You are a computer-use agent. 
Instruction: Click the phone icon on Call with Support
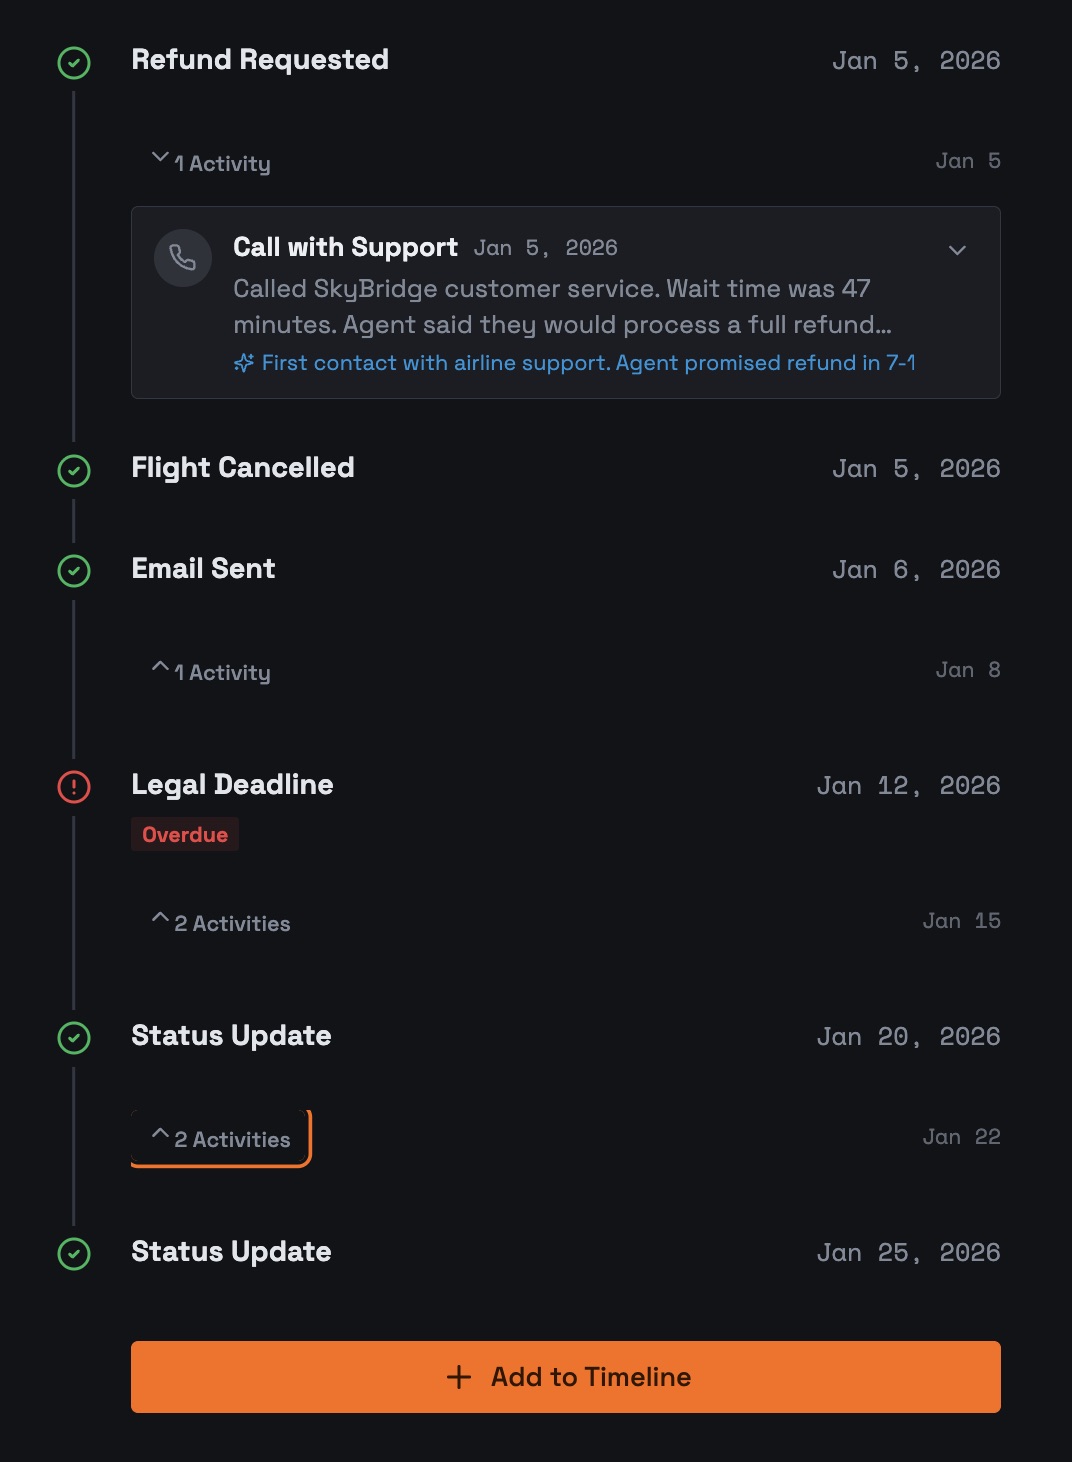[x=183, y=258]
